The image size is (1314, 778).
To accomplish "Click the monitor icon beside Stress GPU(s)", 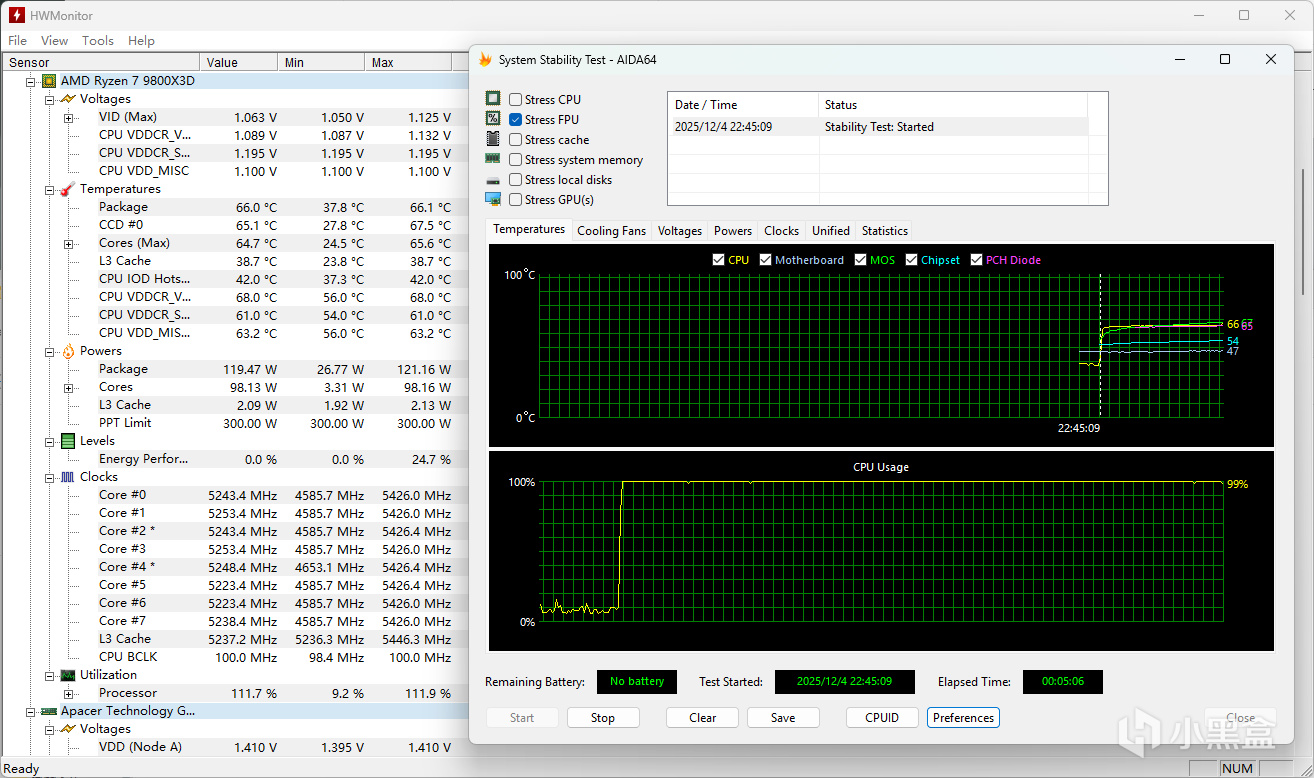I will tap(493, 199).
